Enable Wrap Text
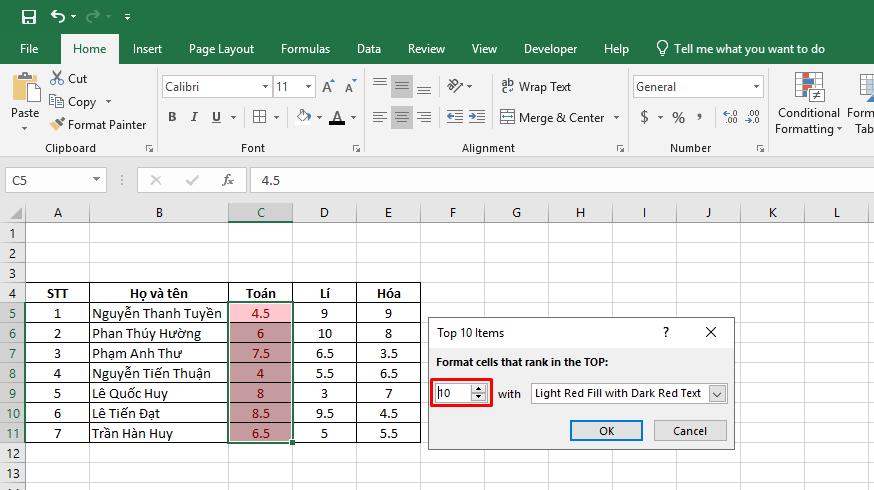The image size is (874, 490). pos(536,86)
